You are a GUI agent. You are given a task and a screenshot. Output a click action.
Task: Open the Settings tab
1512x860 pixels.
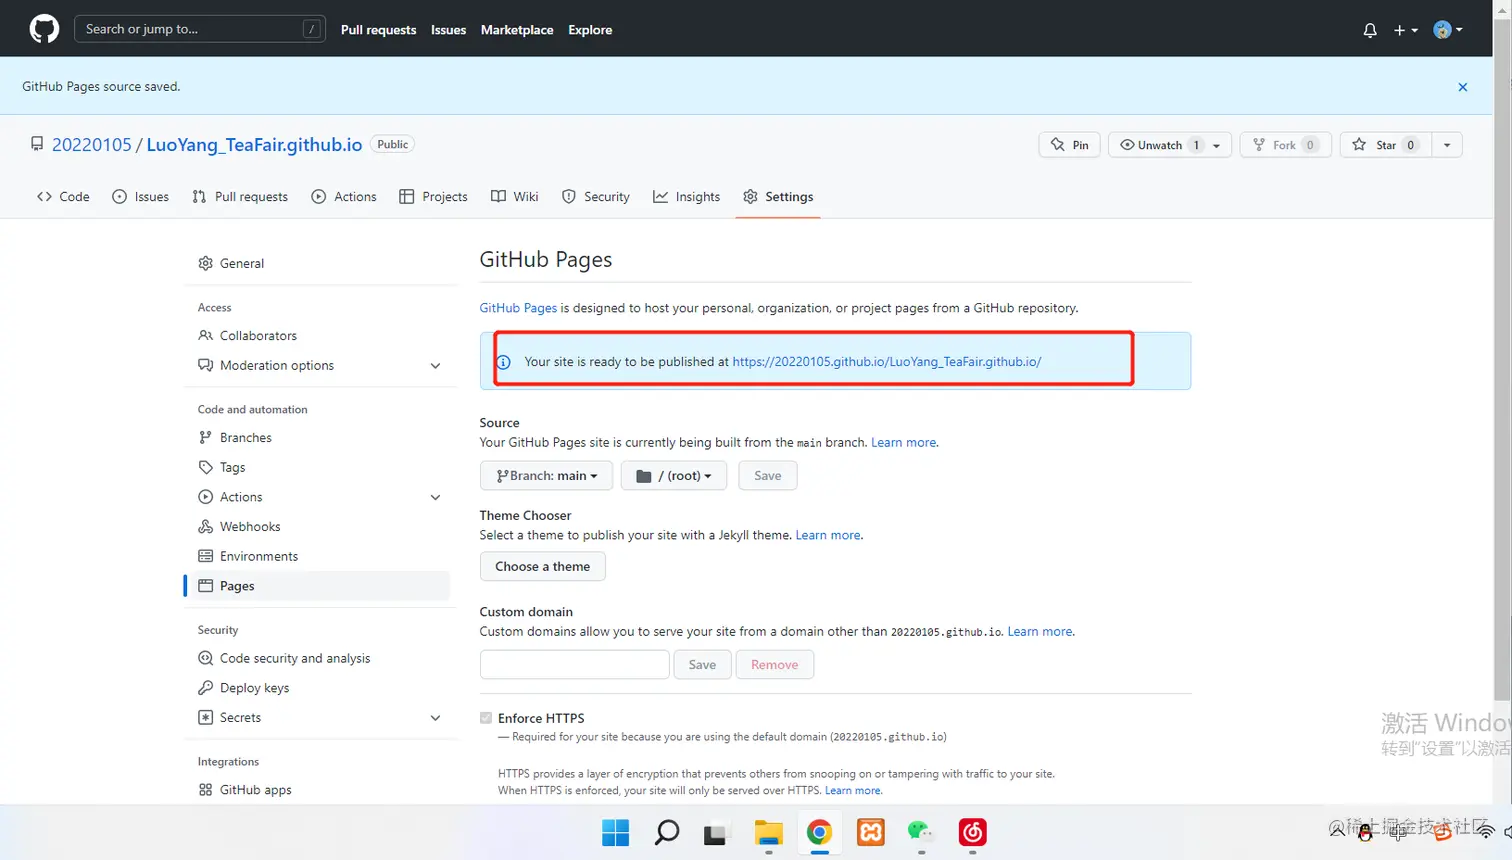click(778, 197)
